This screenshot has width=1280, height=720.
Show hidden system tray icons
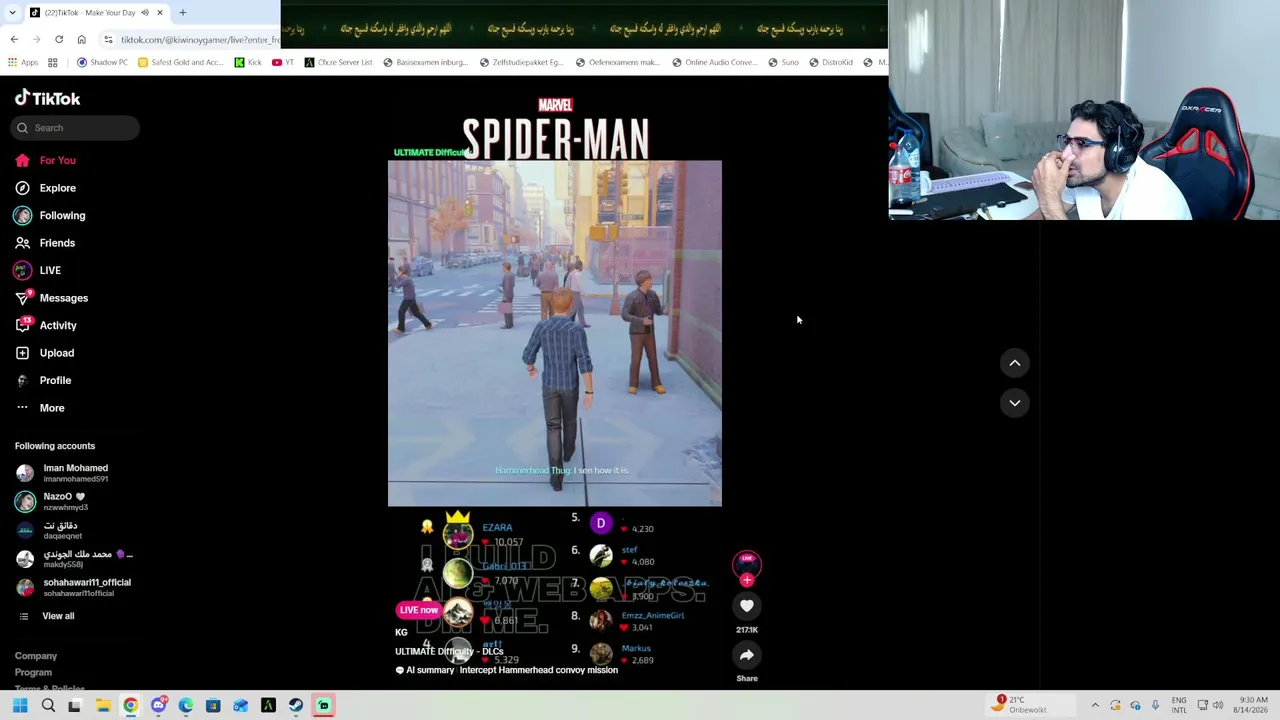point(1095,706)
